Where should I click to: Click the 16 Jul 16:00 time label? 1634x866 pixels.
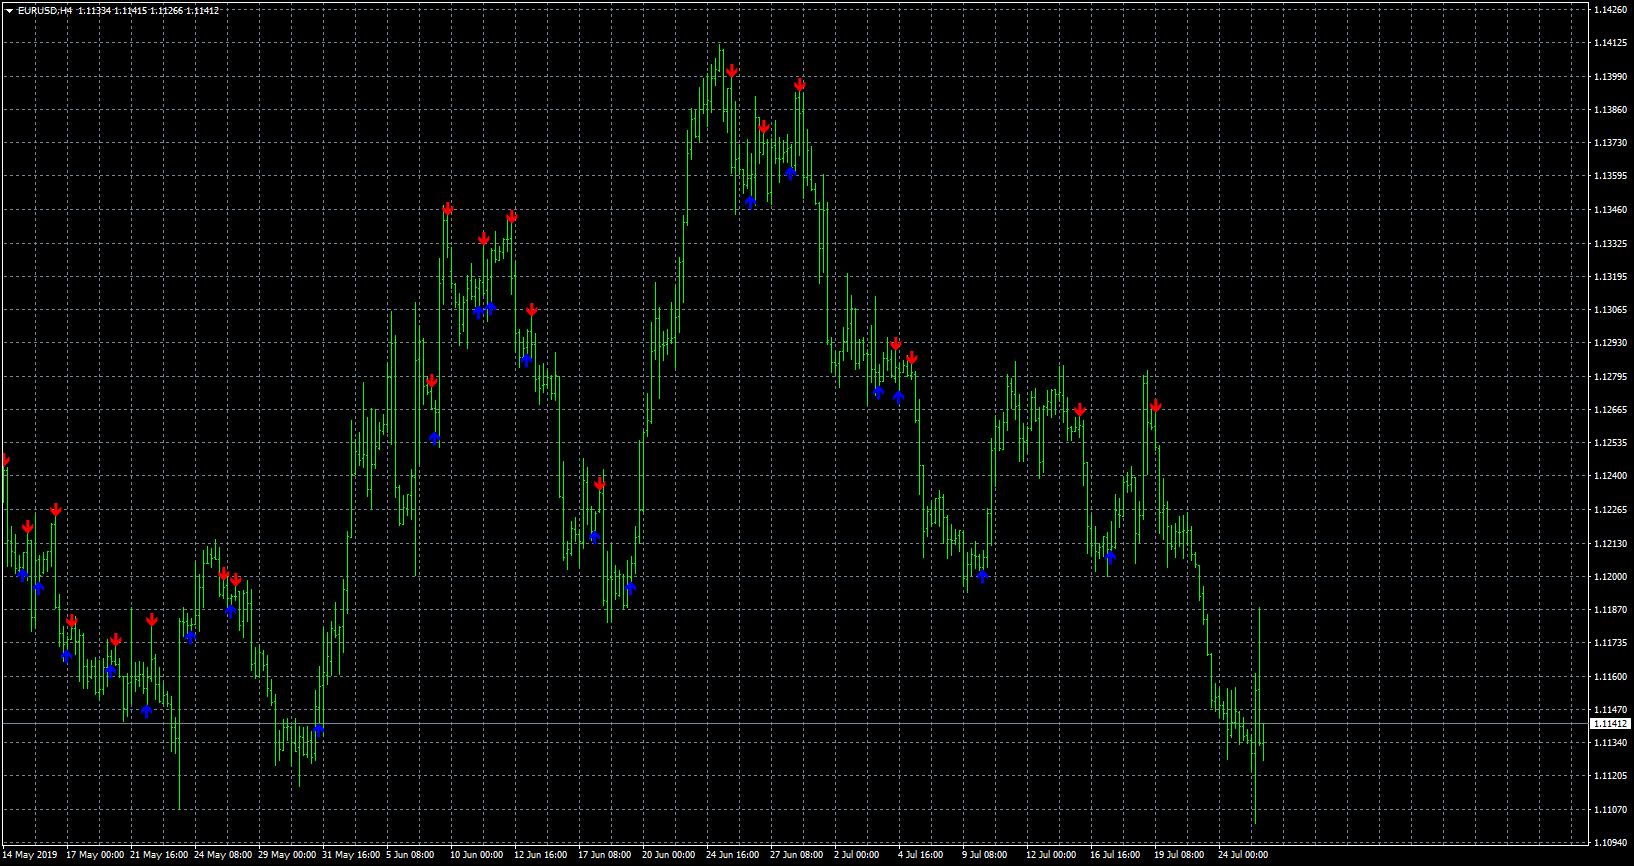1115,854
